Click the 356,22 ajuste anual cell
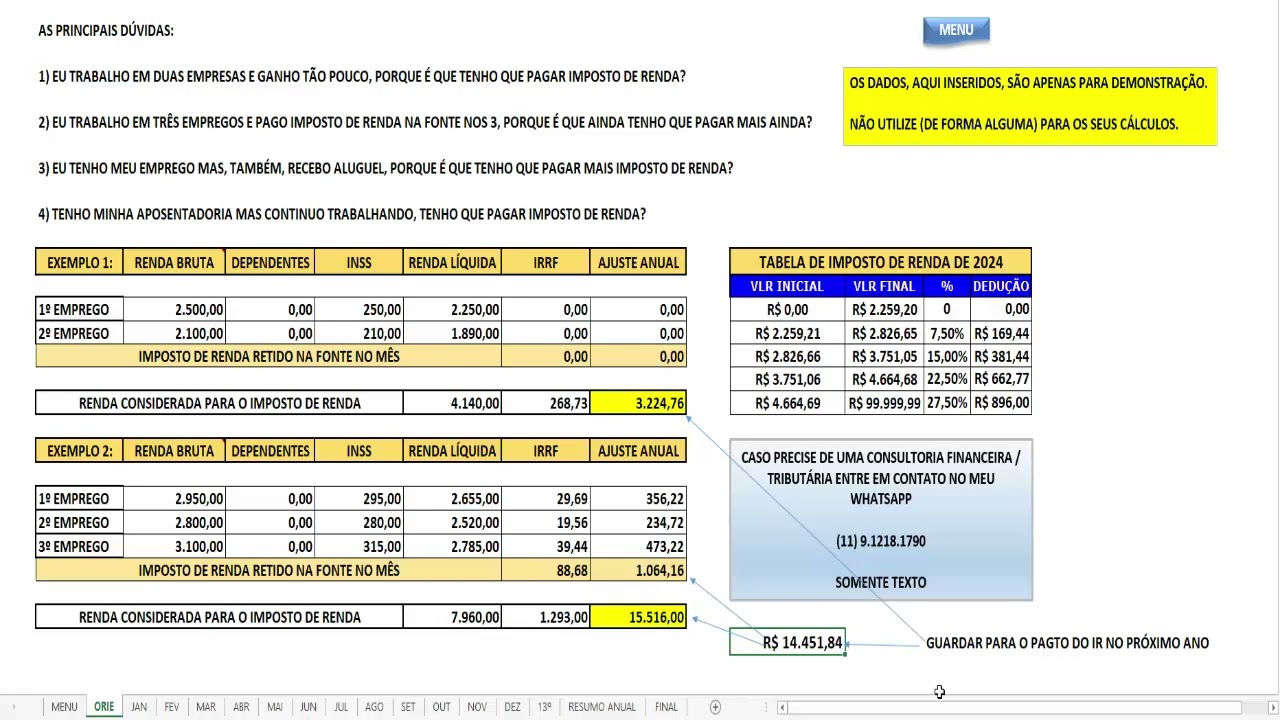Image resolution: width=1280 pixels, height=720 pixels. (x=638, y=498)
